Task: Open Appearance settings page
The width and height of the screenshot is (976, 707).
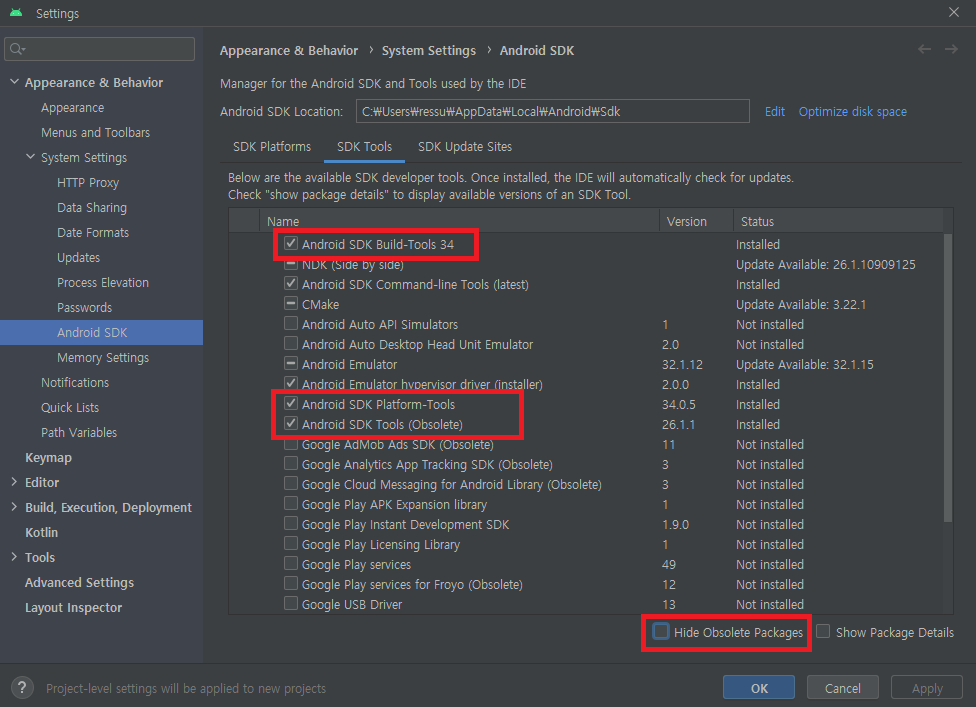Action: tap(72, 108)
